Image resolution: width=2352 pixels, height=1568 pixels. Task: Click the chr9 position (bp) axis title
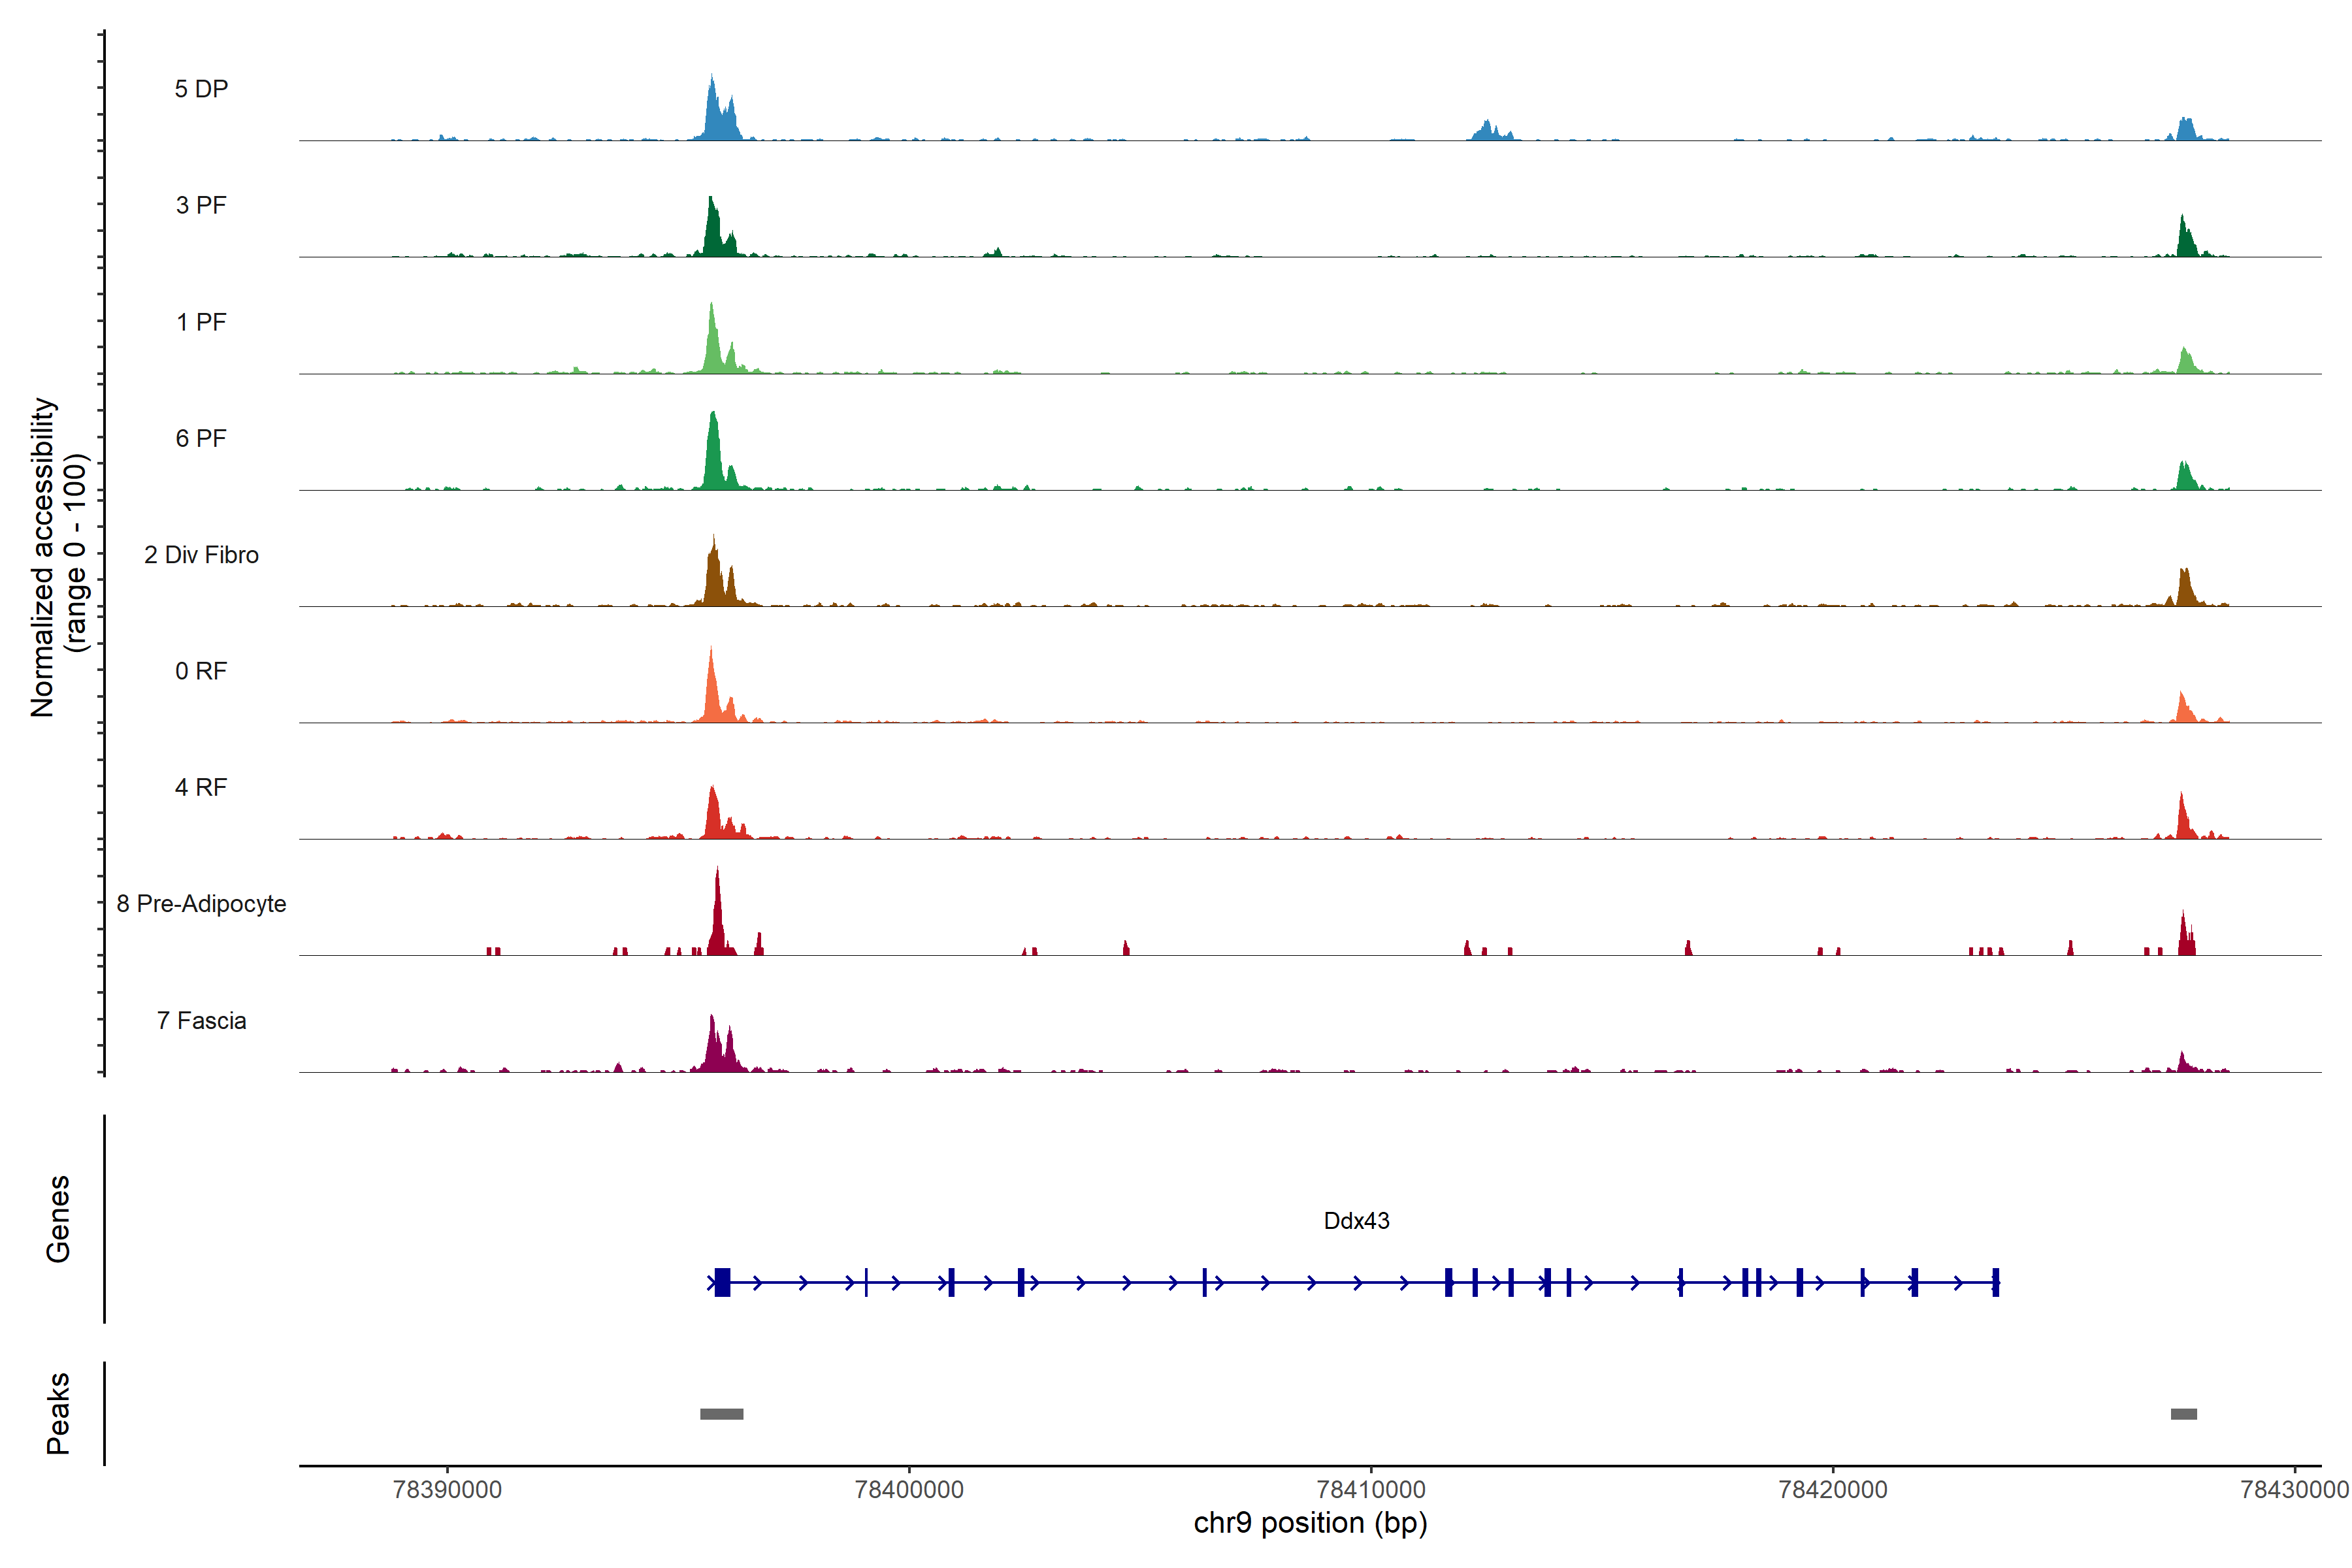click(1310, 1523)
